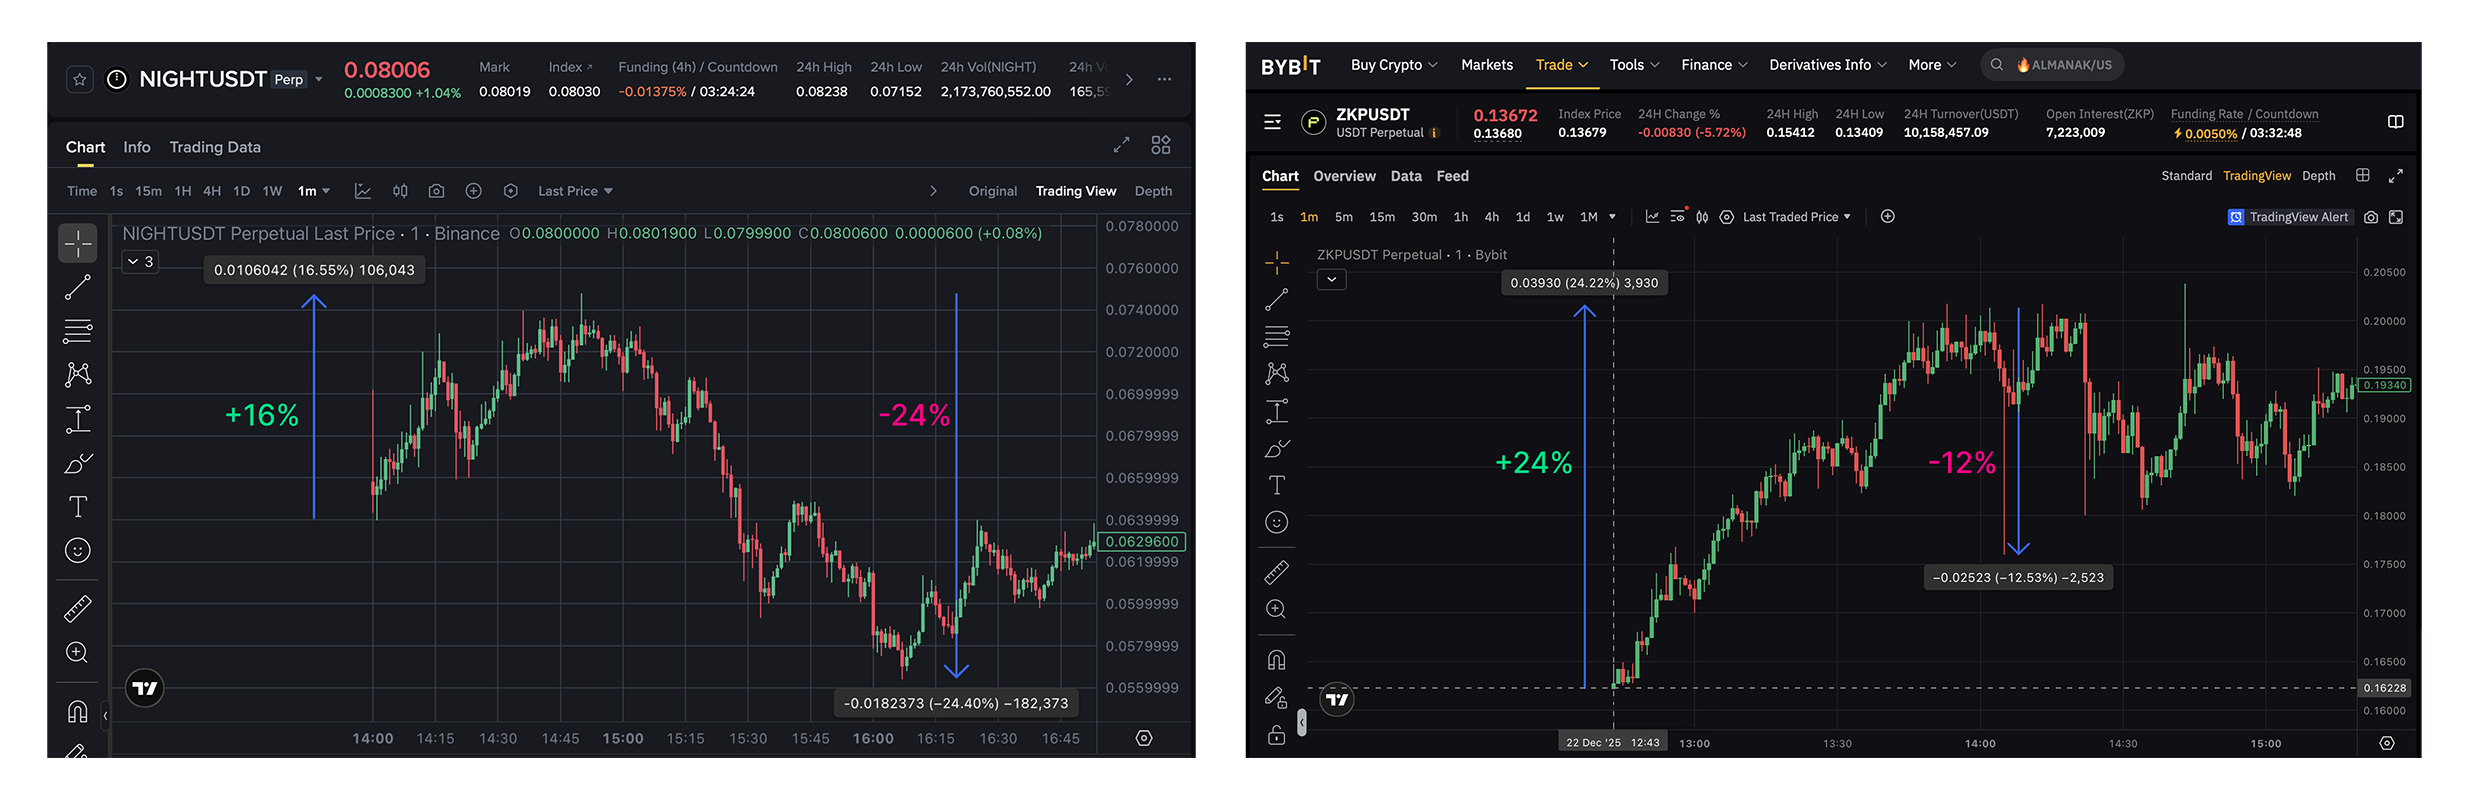2471x800 pixels.
Task: Toggle magnet mode in Binance chart sidebar
Action: coord(78,712)
